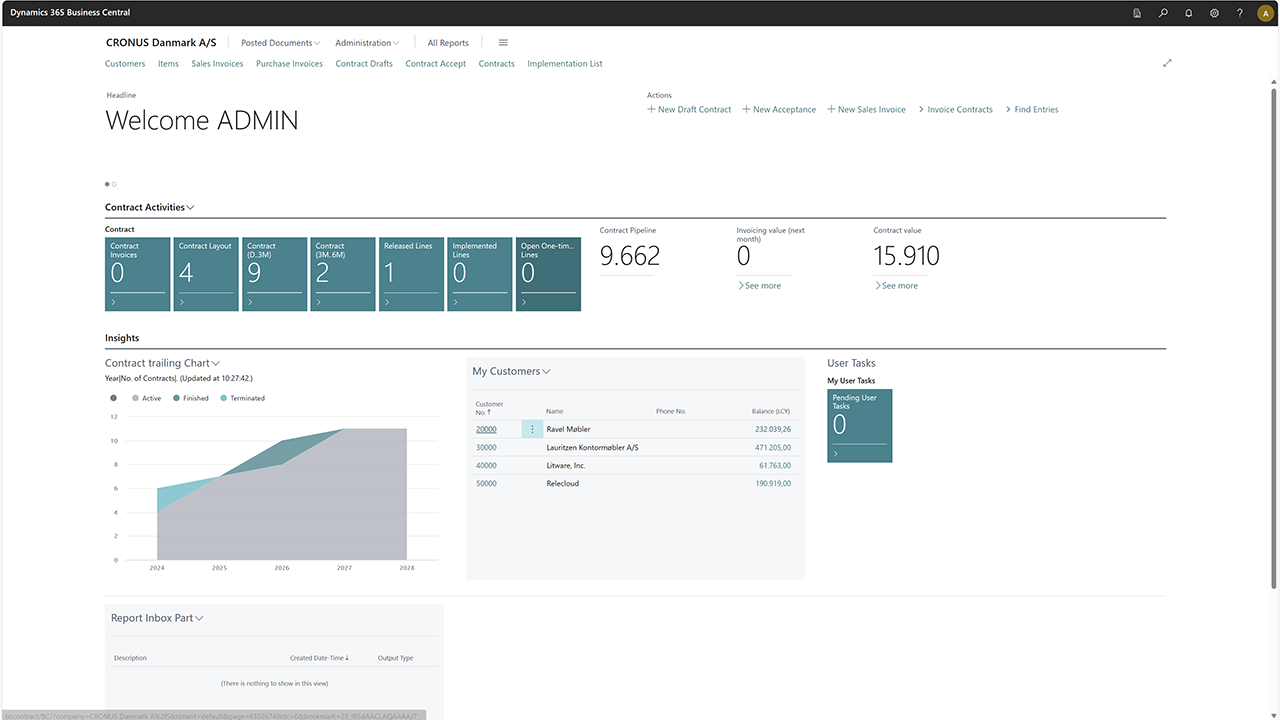Click the row options dots for customer 20000
The height and width of the screenshot is (720, 1280).
pyautogui.click(x=532, y=429)
